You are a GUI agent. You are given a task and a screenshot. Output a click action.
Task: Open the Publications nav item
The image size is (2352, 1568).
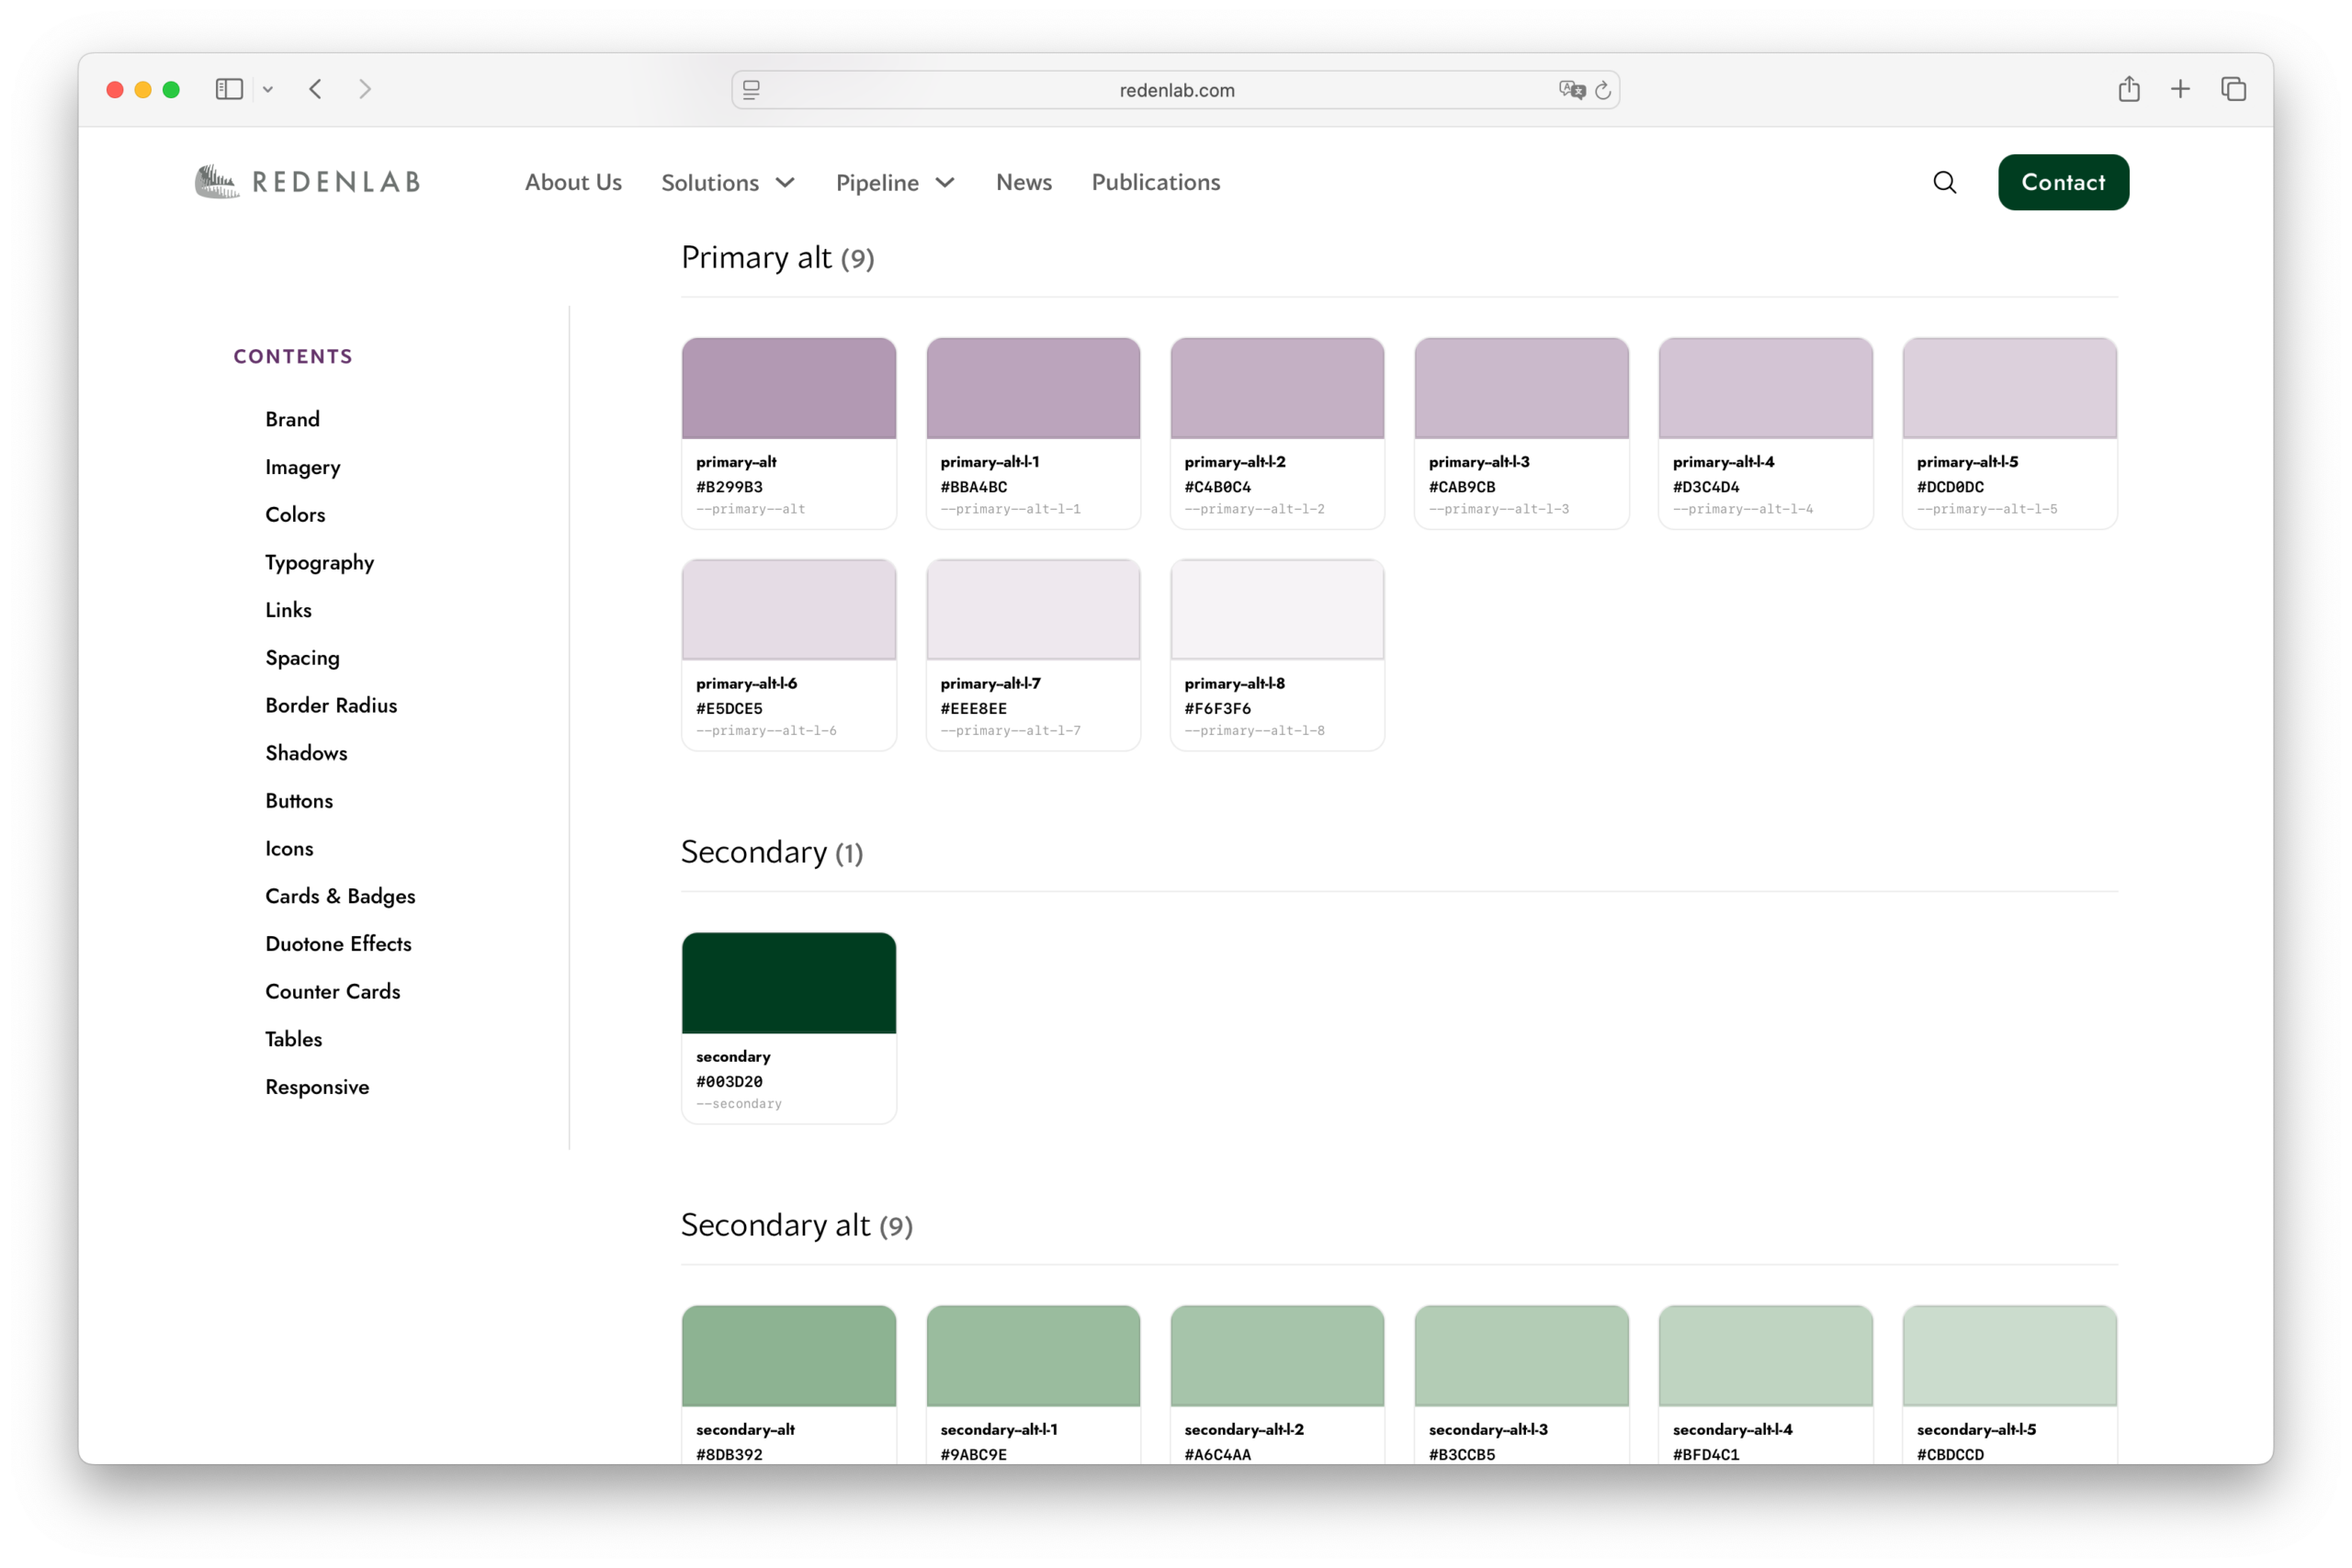tap(1155, 182)
